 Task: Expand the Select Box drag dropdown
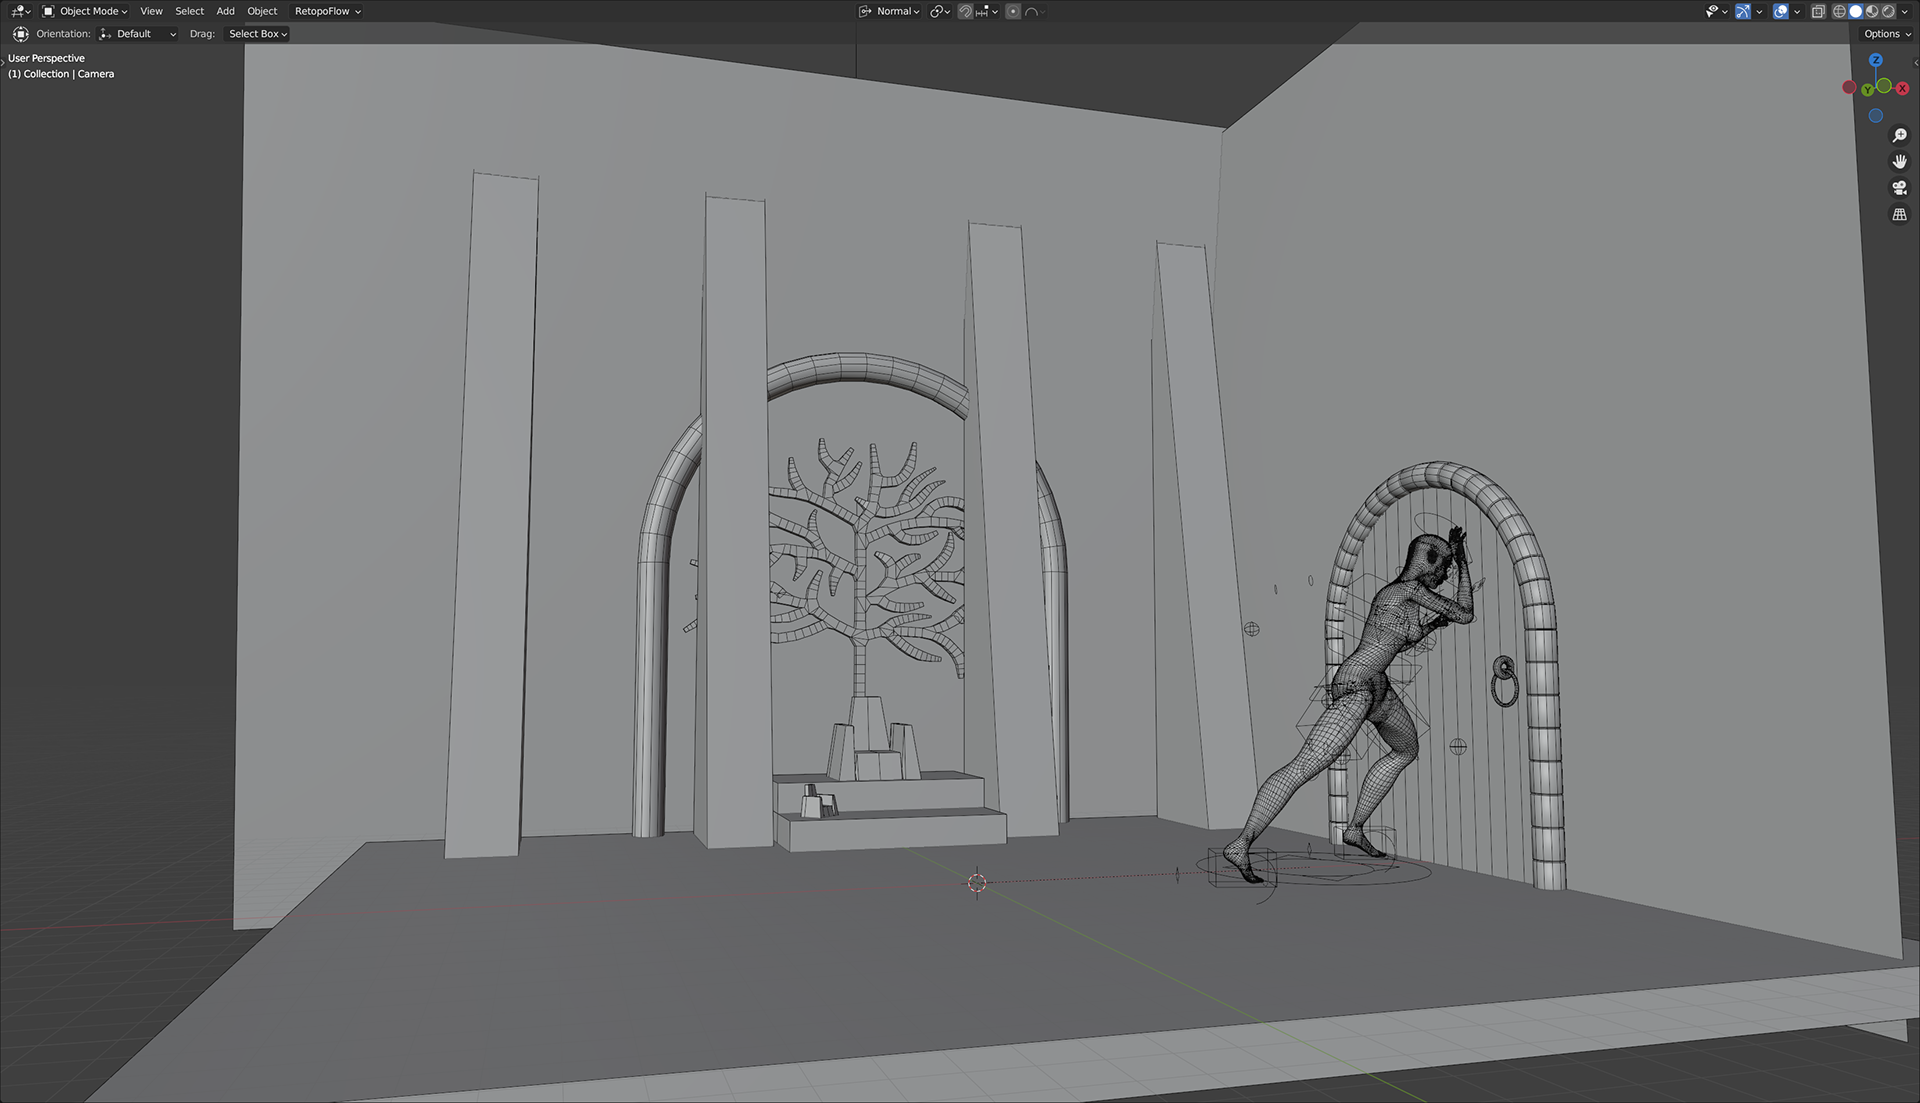pos(258,34)
